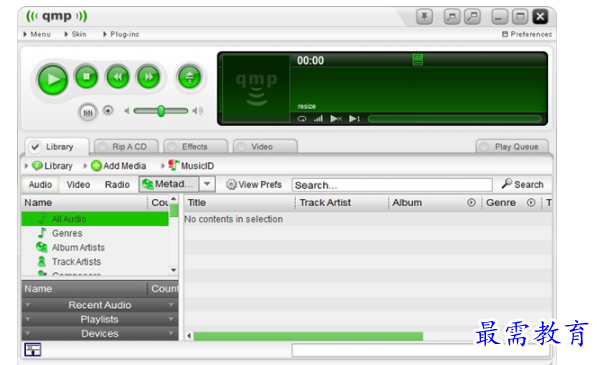Viewport: 597px width, 365px height.
Task: Click the second music note mode button
Action: tap(472, 16)
